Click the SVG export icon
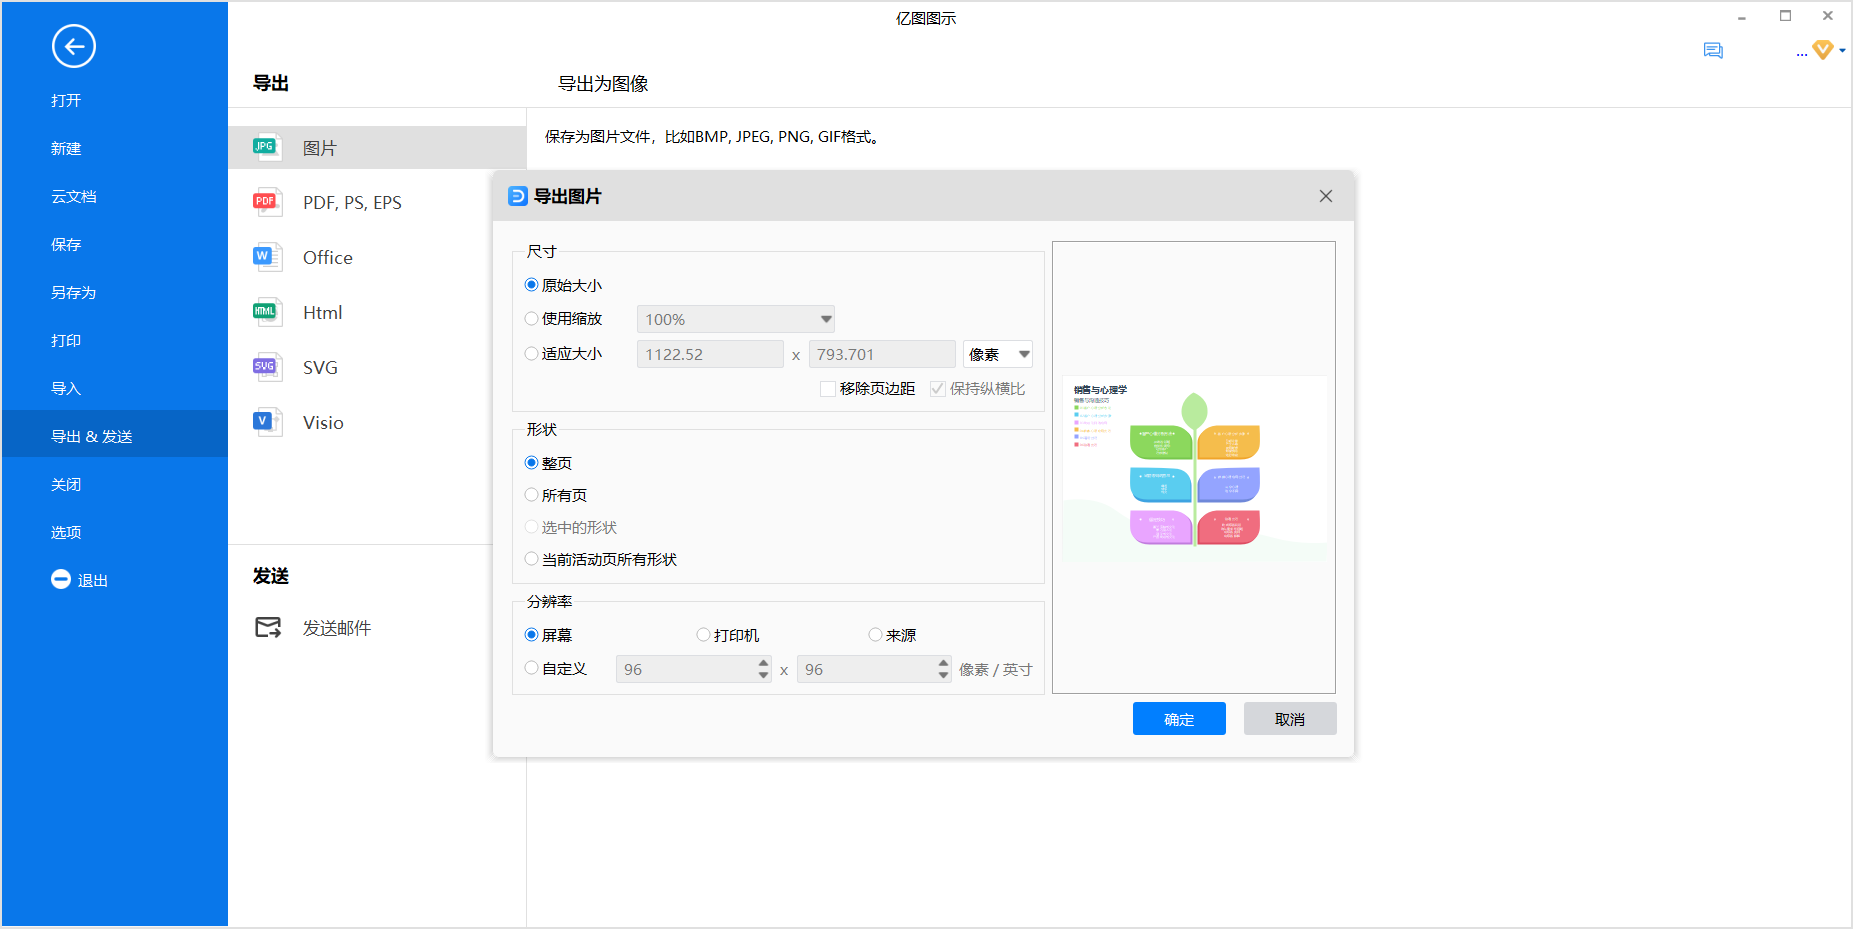Screen dimensions: 1853x929 tap(266, 367)
